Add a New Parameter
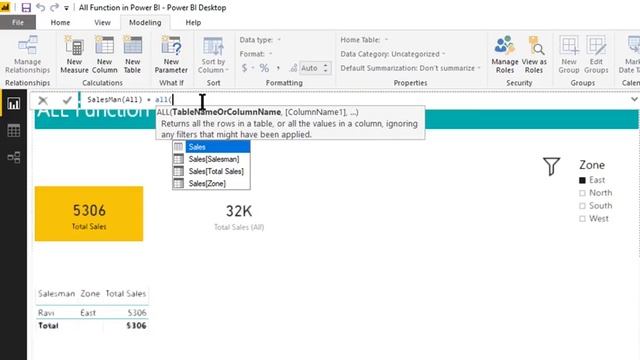This screenshot has height=360, width=640. pos(171,54)
